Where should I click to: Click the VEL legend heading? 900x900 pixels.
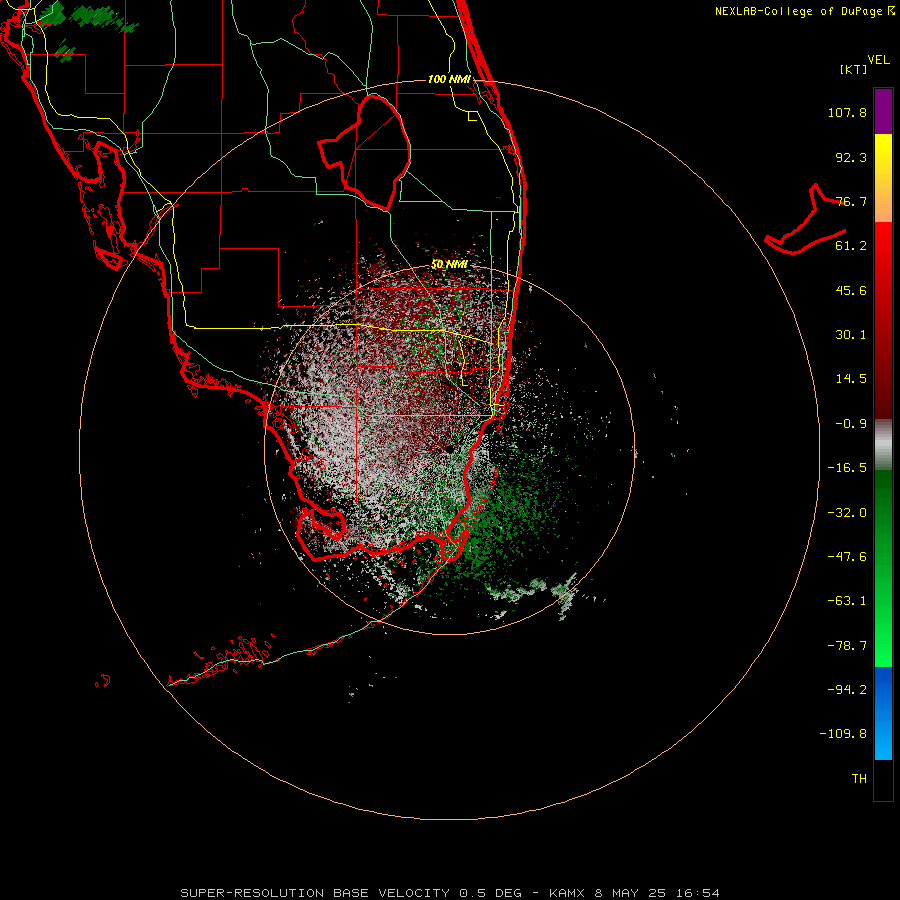click(878, 60)
